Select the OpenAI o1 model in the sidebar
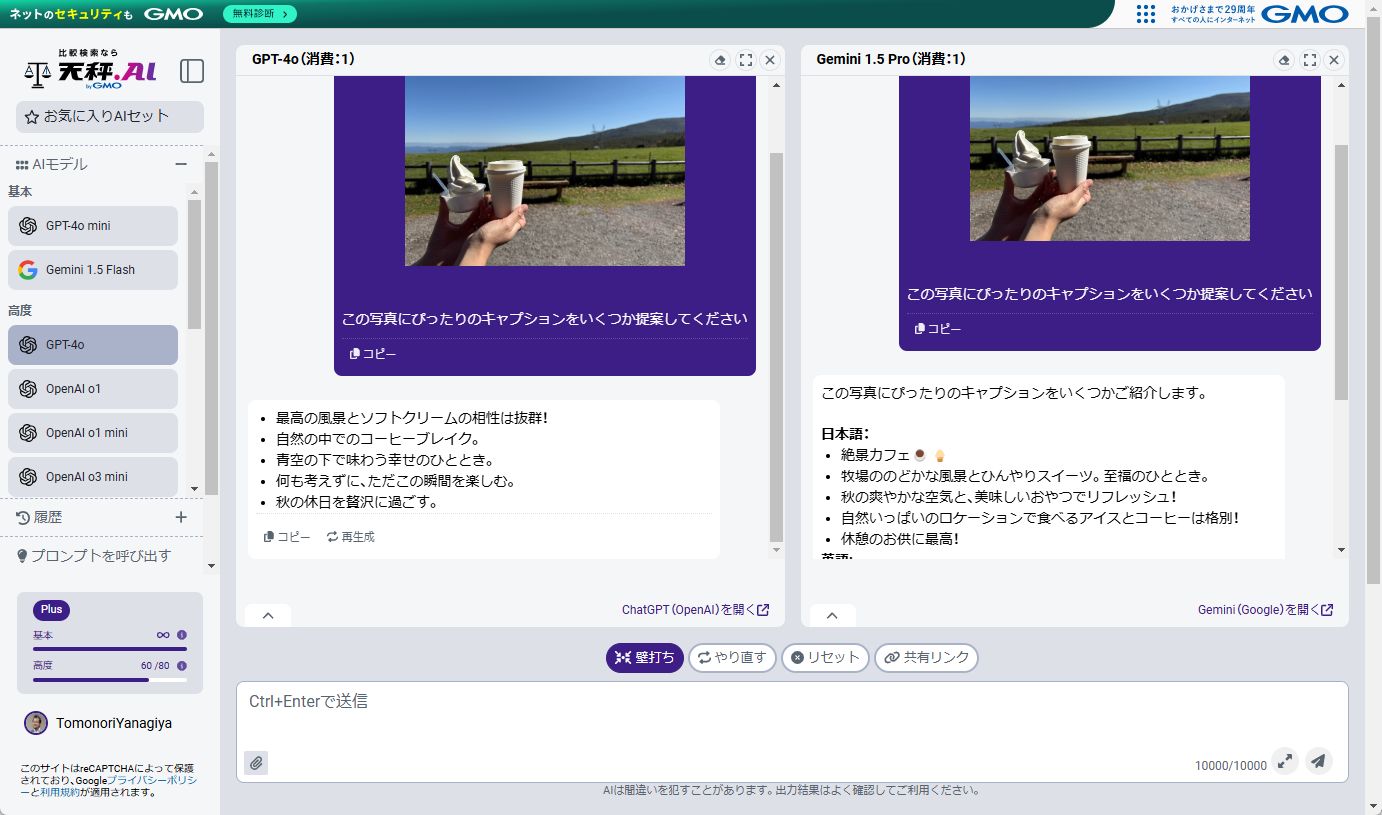 click(x=92, y=388)
